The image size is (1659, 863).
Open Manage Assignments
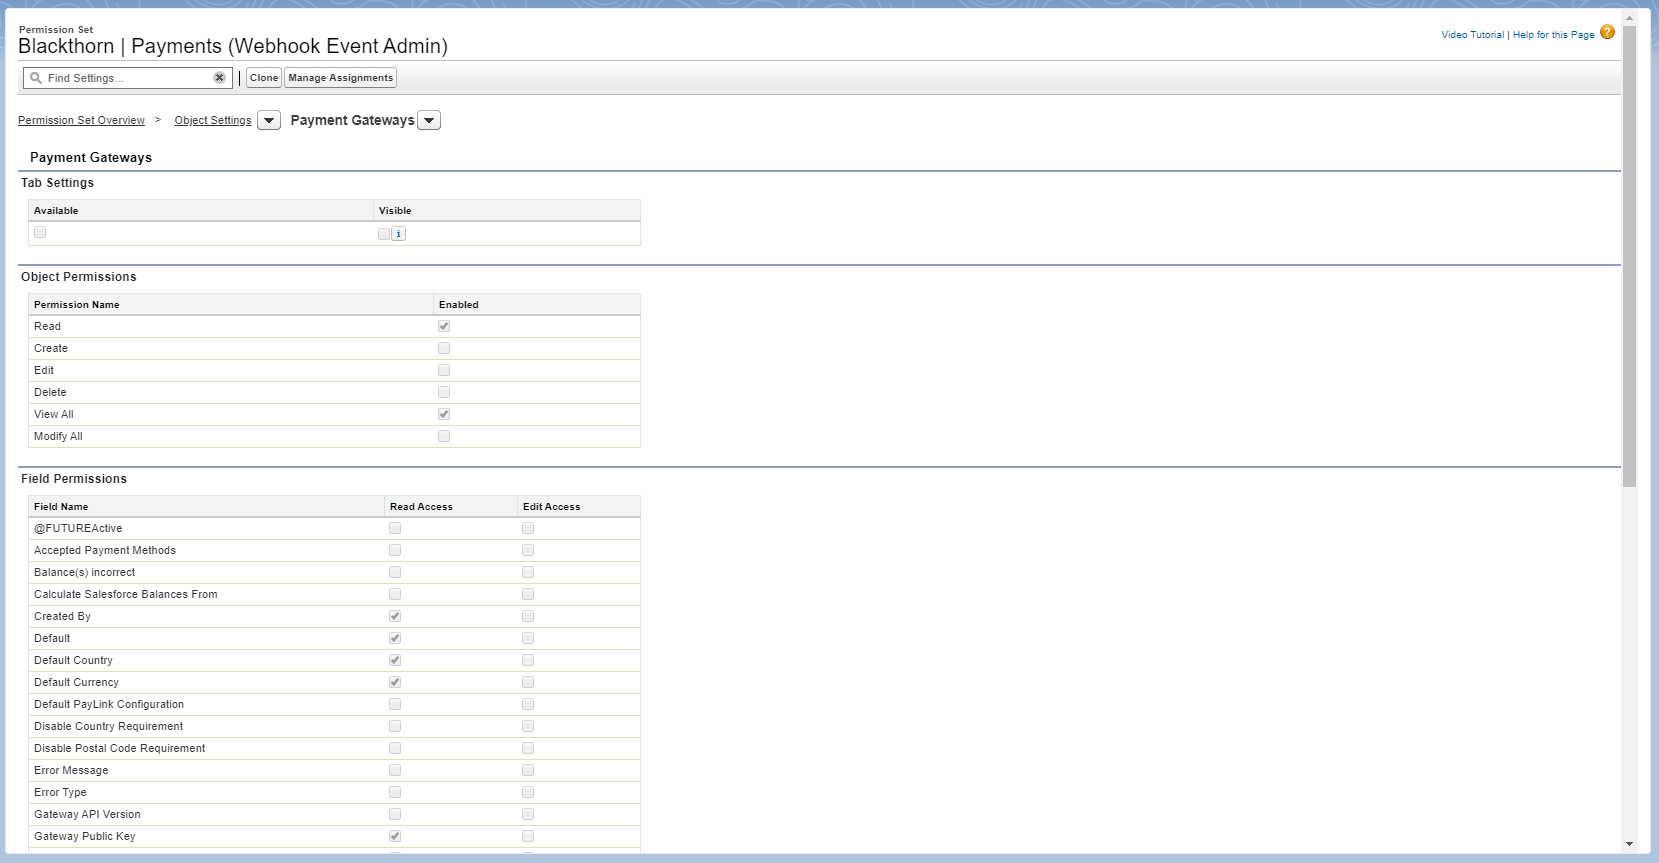pos(341,78)
